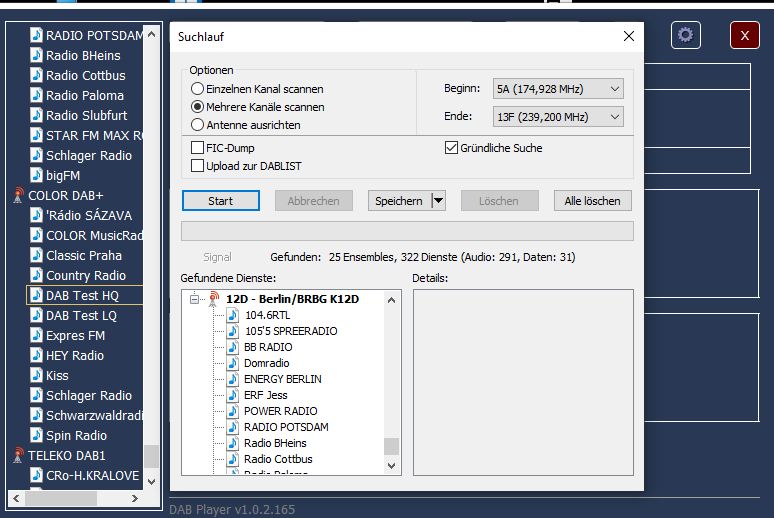Select Mehrere Kanäle scannen radio option
This screenshot has width=774, height=518.
coord(197,107)
